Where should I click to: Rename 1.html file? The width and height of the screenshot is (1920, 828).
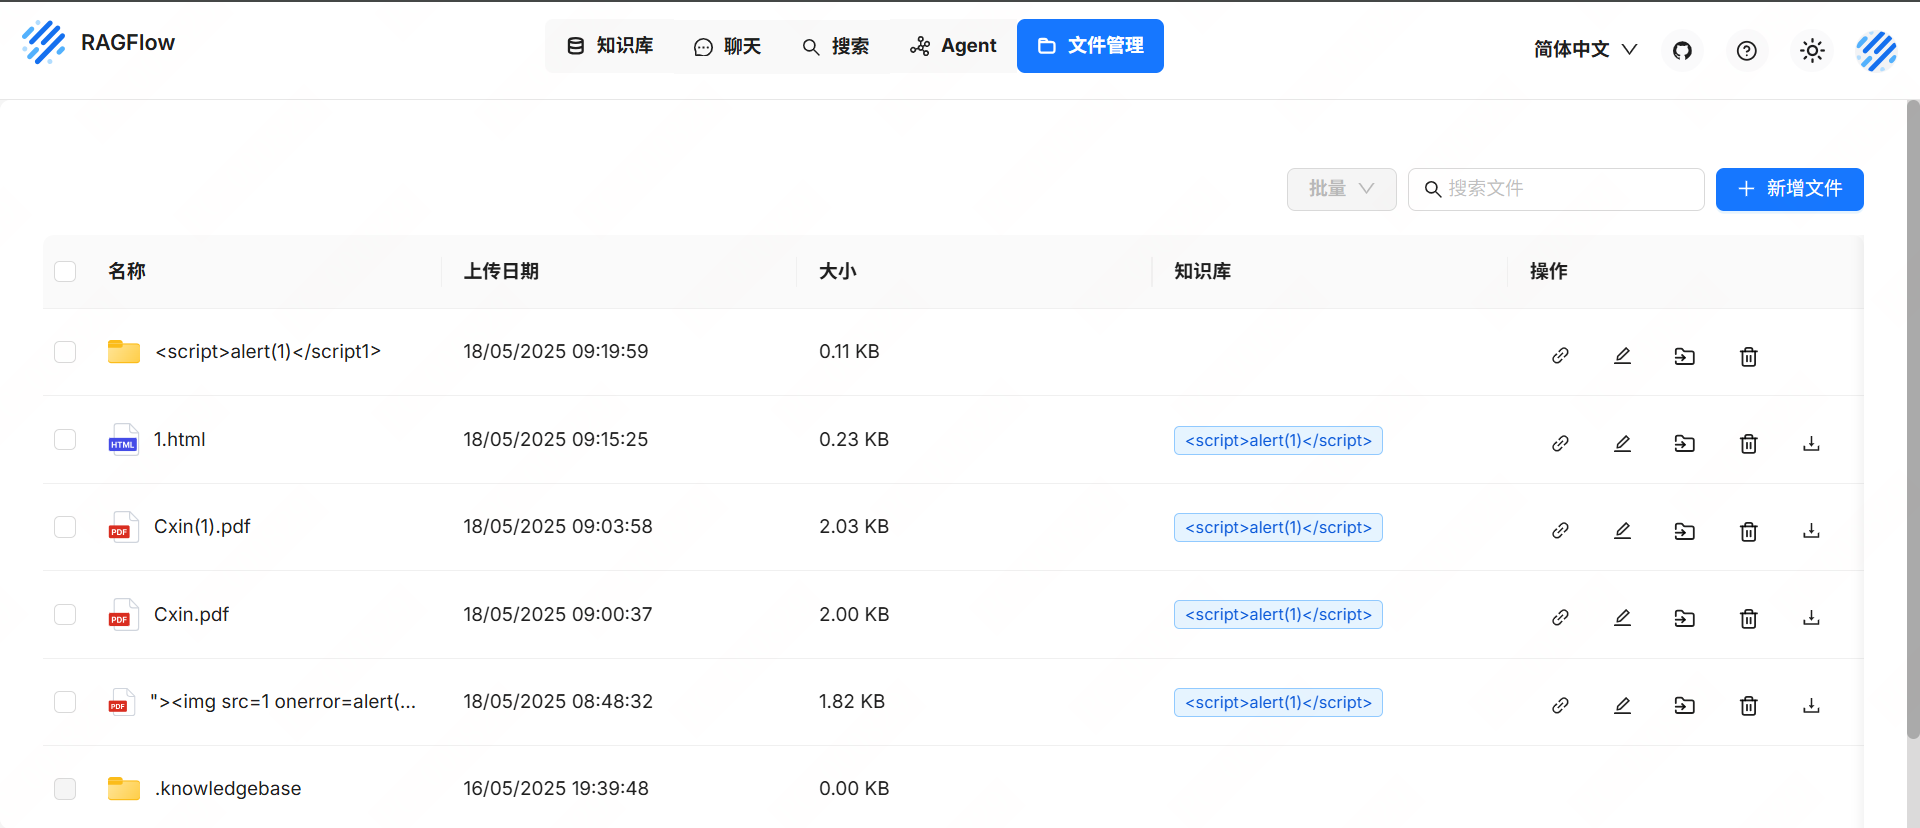tap(1623, 443)
